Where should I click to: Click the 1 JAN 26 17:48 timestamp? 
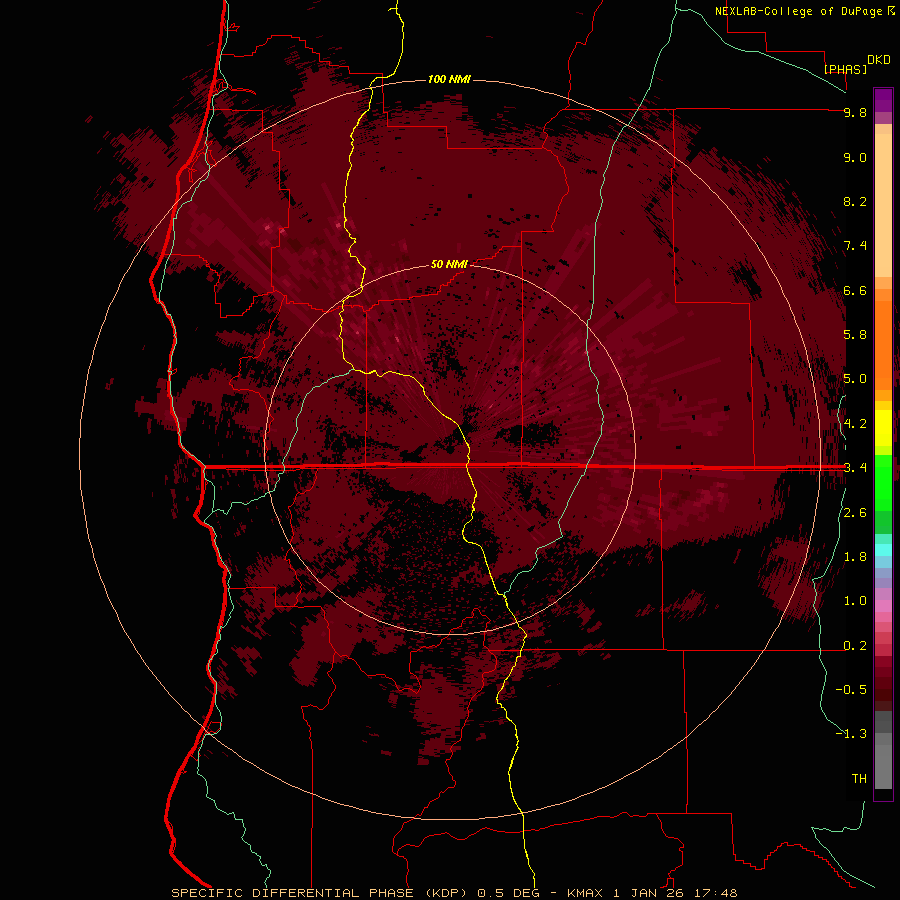675,893
